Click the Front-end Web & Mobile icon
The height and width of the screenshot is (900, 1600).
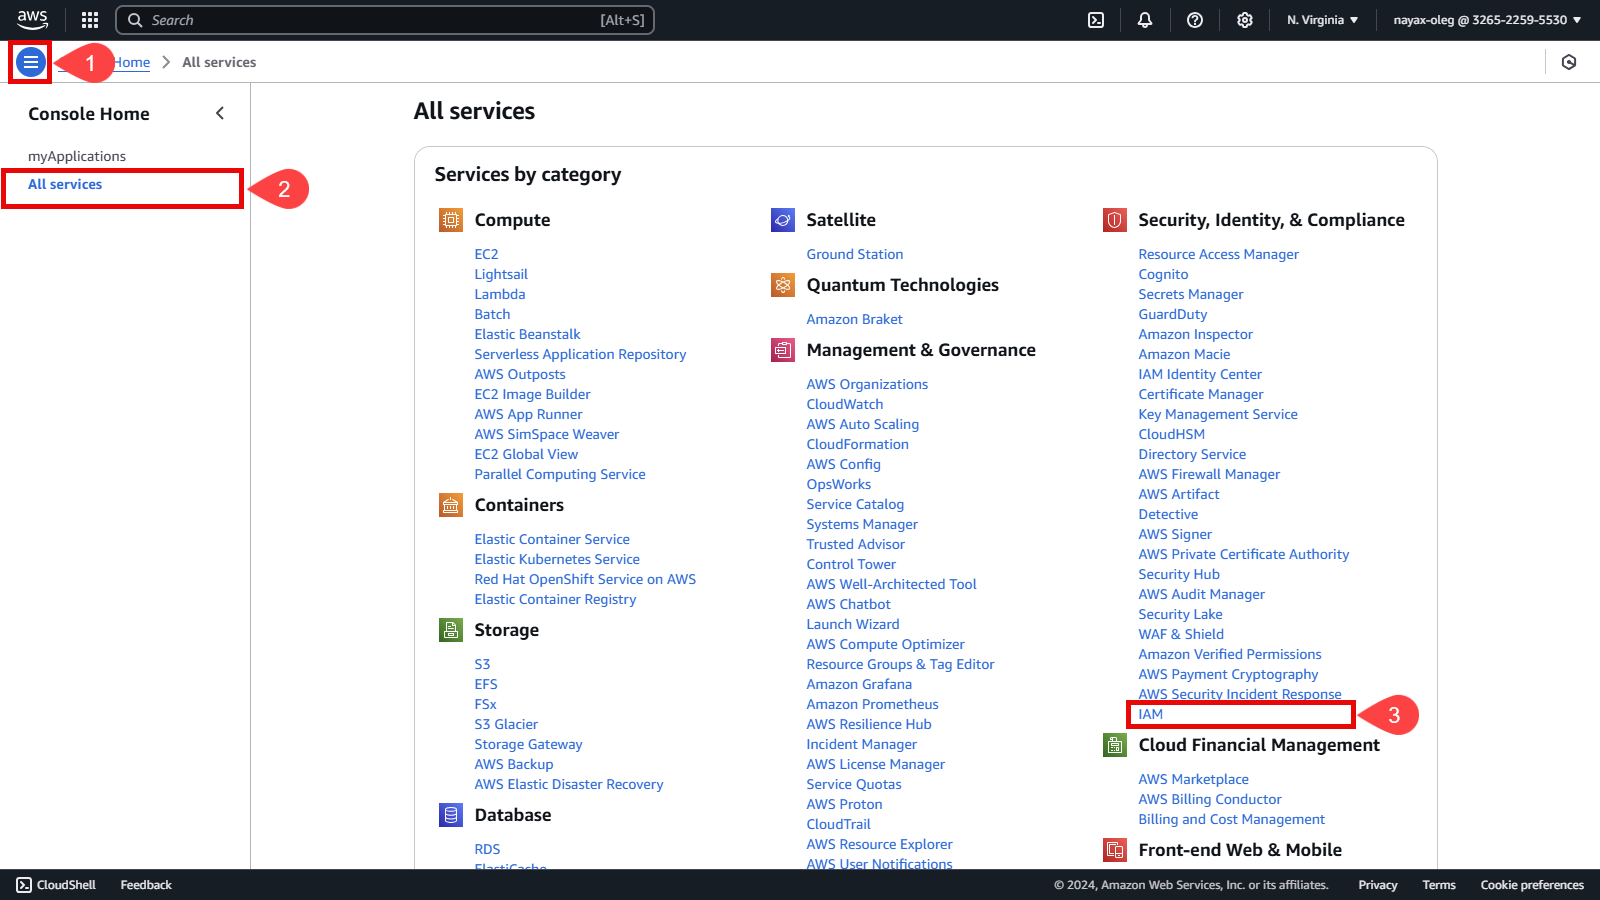click(1115, 850)
